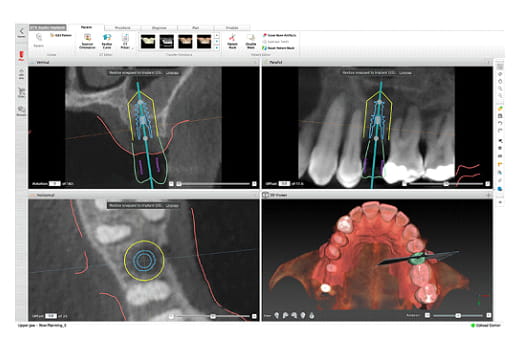The image size is (520, 360).
Task: Click the shopping cart icon in the left sidebar
Action: [x=21, y=92]
